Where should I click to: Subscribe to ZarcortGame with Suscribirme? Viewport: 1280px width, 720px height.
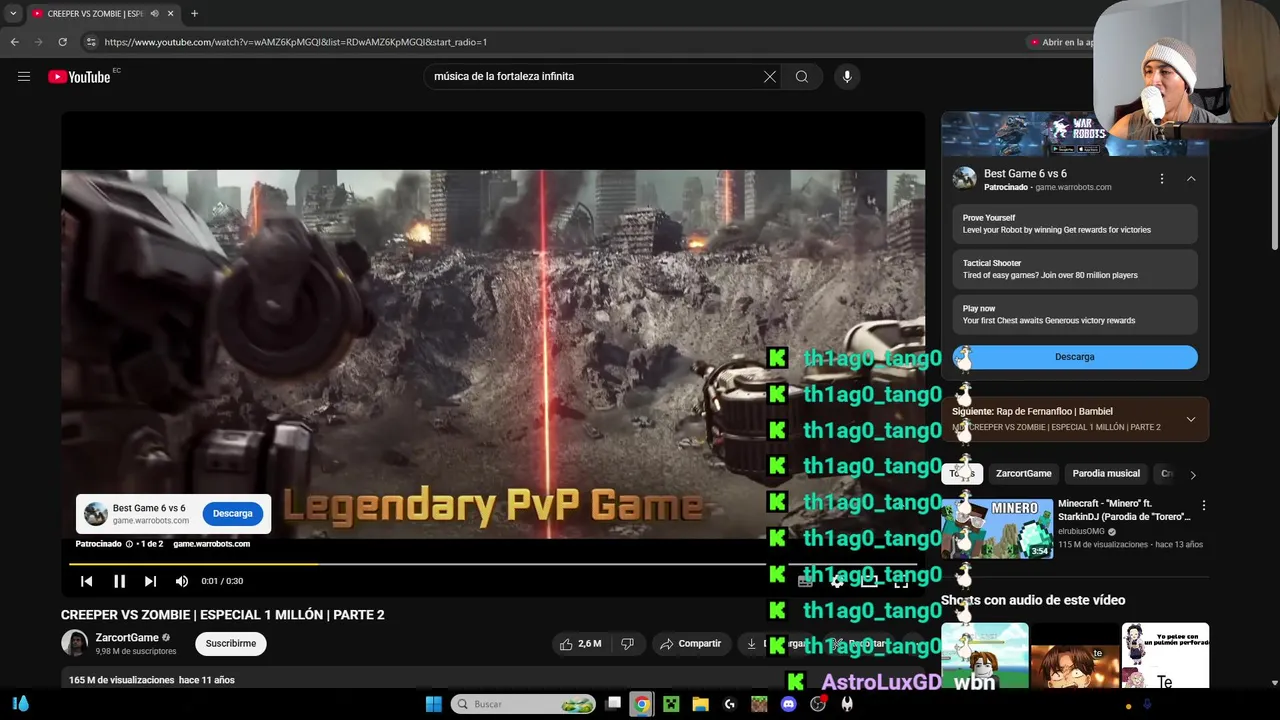pyautogui.click(x=231, y=644)
